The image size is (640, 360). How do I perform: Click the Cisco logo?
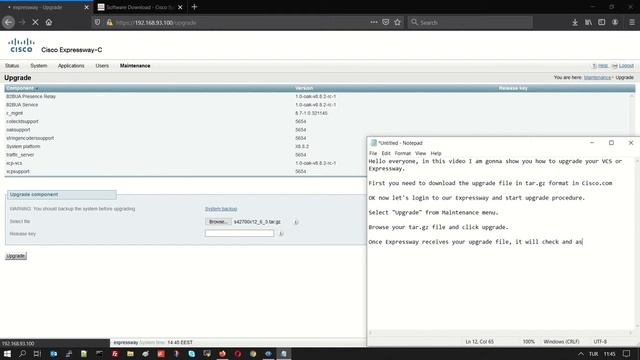pyautogui.click(x=21, y=45)
